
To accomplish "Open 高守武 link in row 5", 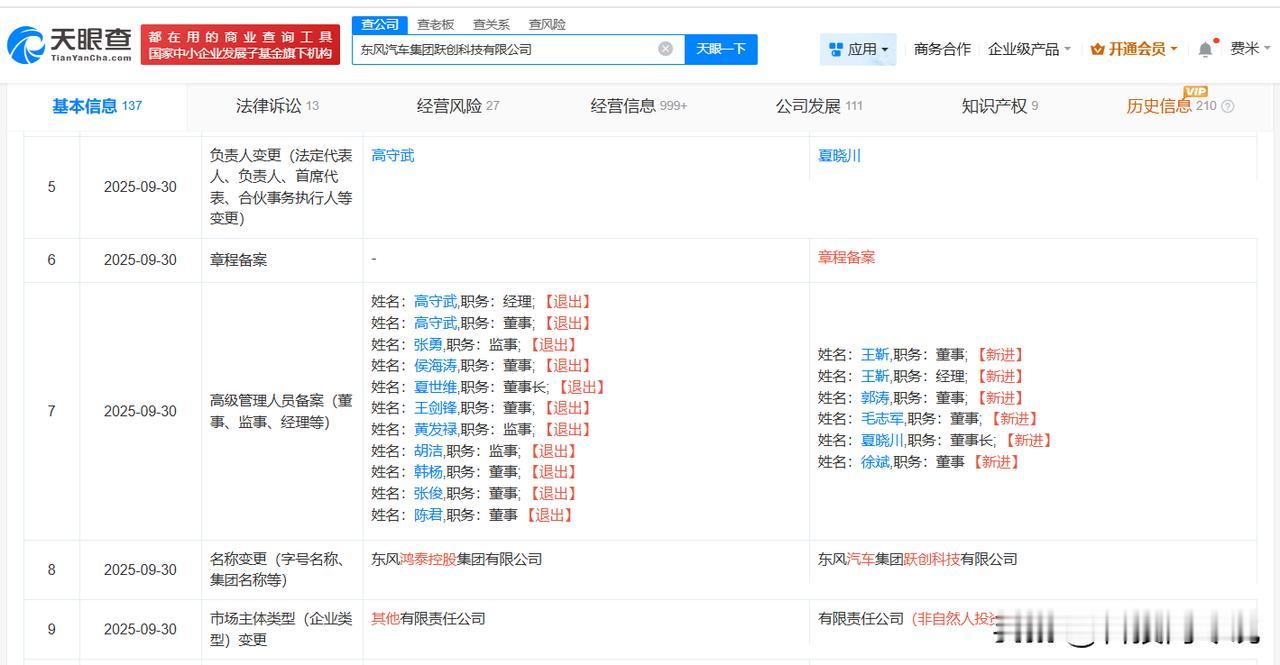I will [x=392, y=155].
